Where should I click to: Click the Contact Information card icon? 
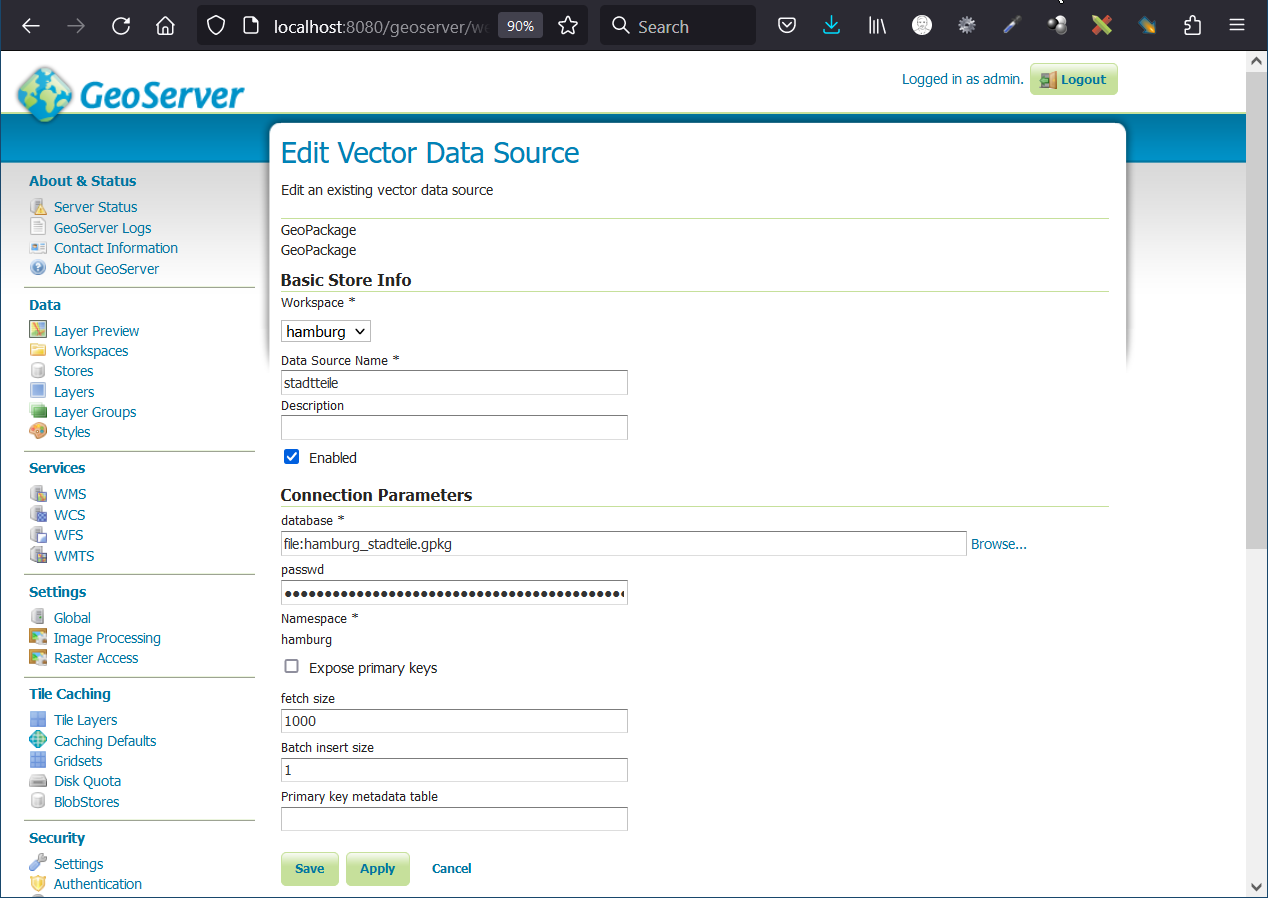tap(38, 248)
